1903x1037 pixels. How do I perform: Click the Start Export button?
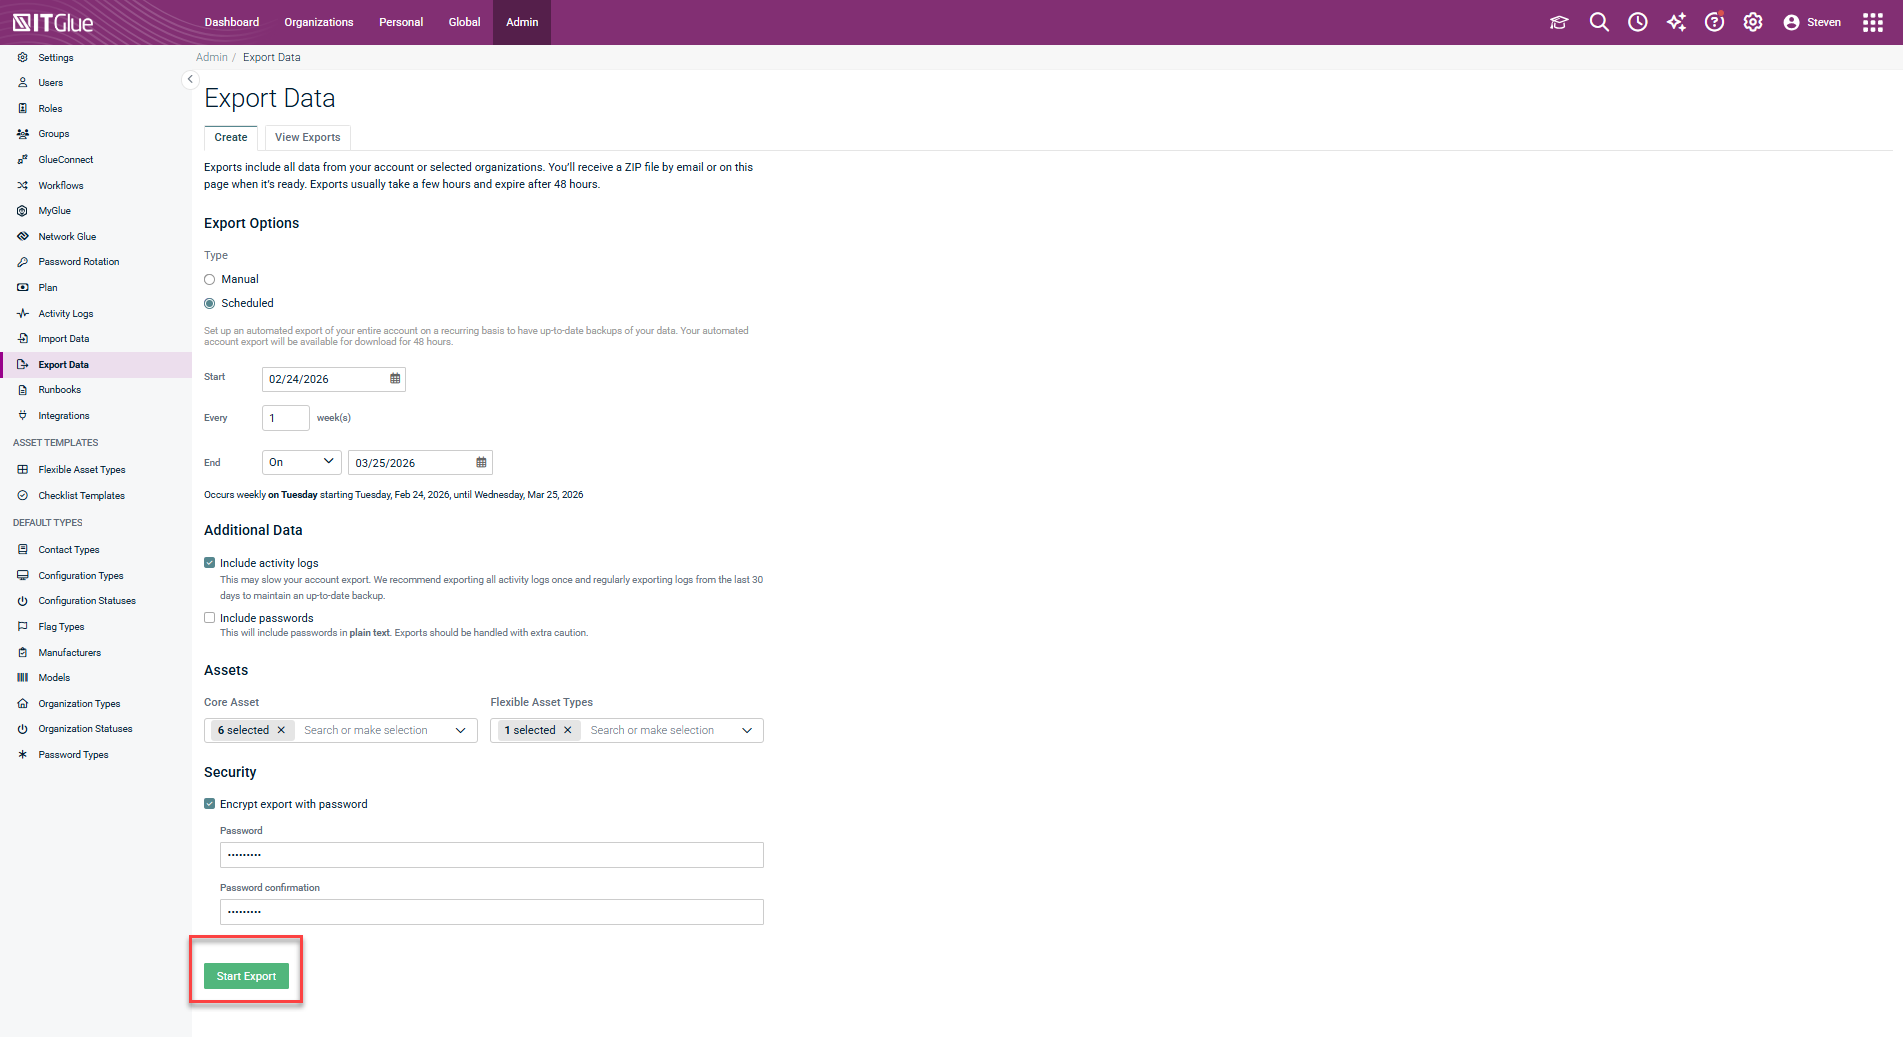[246, 976]
